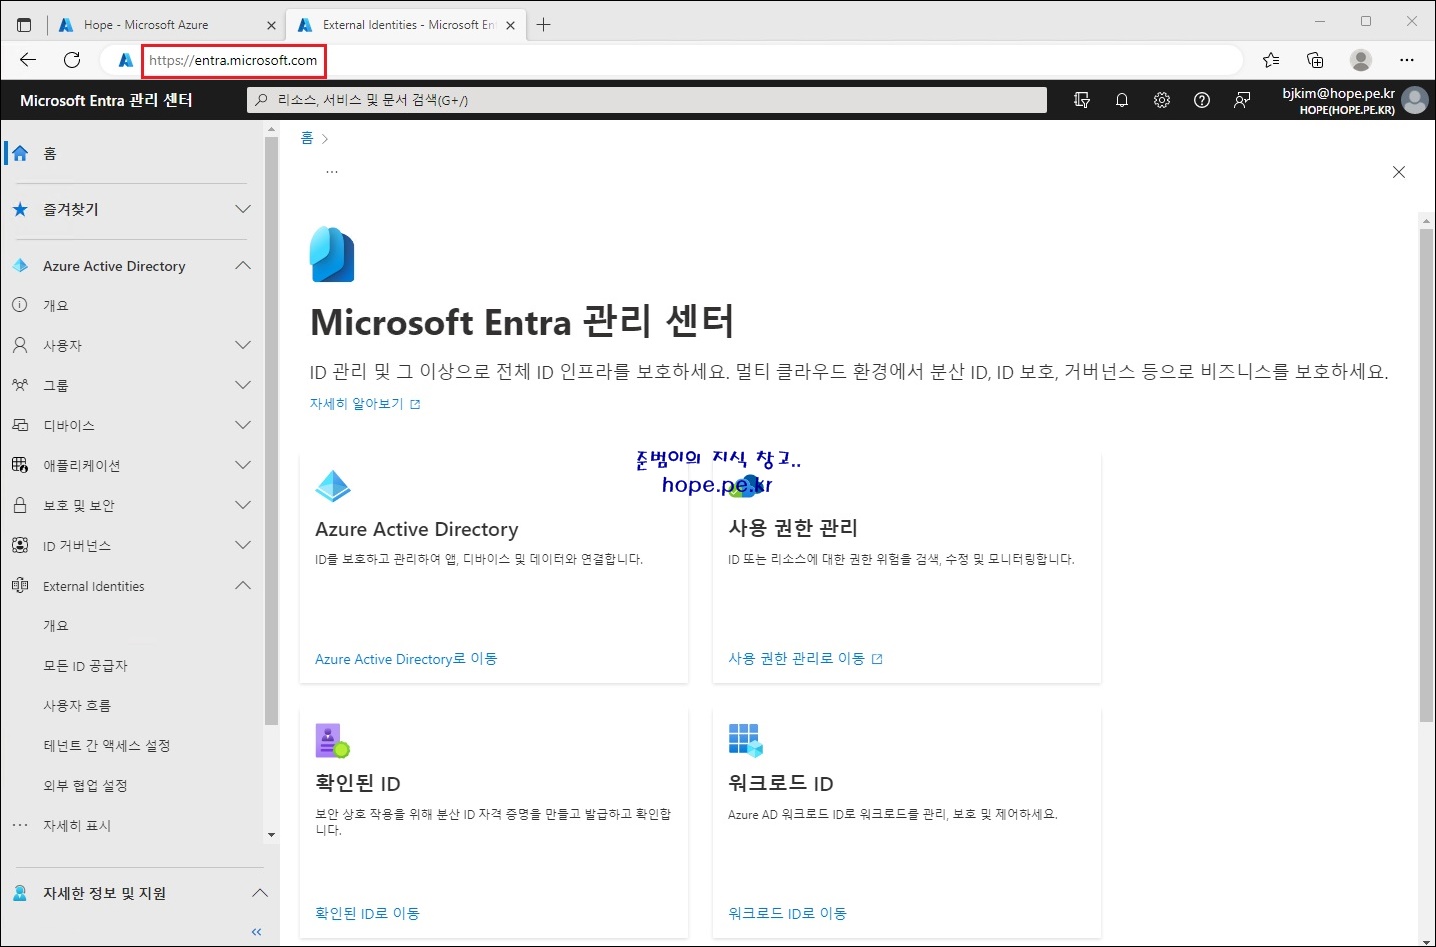Expand the ID 거버넌스 chevron
Image resolution: width=1436 pixels, height=947 pixels.
point(243,545)
